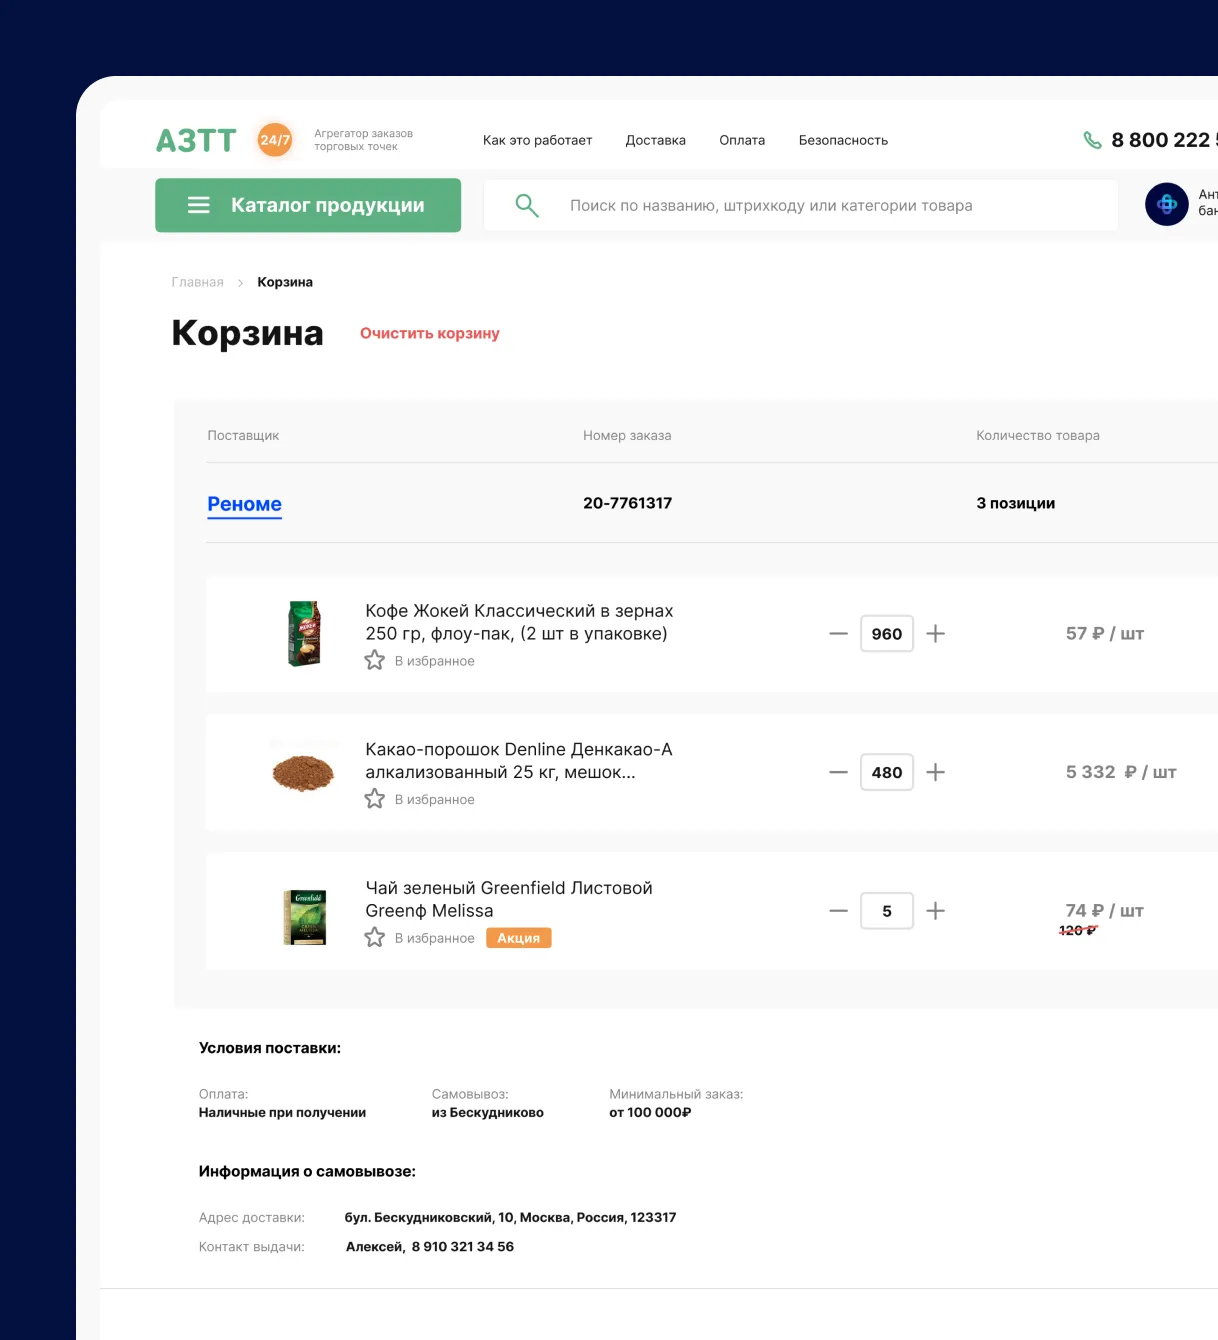Go to Главная breadcrumb

coord(197,282)
